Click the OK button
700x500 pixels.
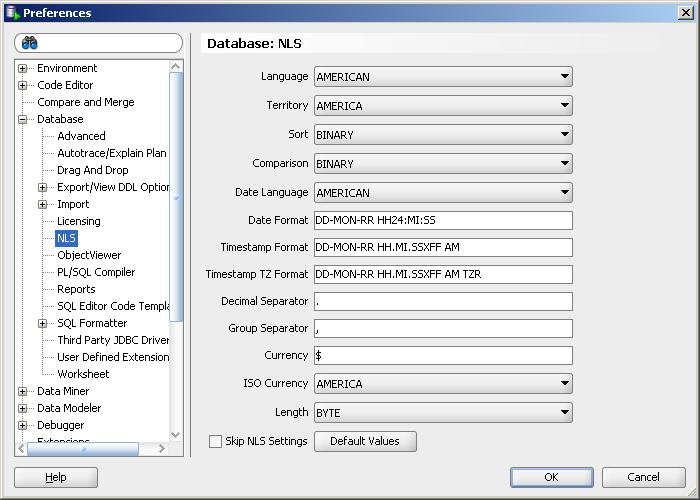(552, 477)
